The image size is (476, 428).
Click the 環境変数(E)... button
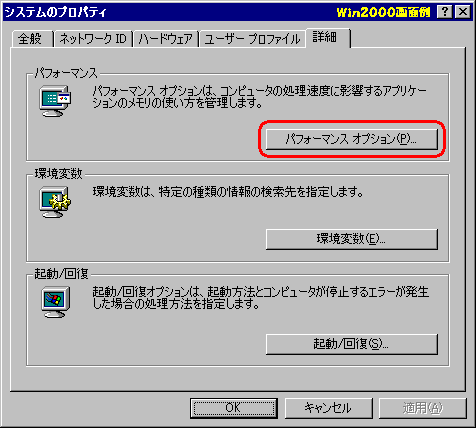pos(352,239)
